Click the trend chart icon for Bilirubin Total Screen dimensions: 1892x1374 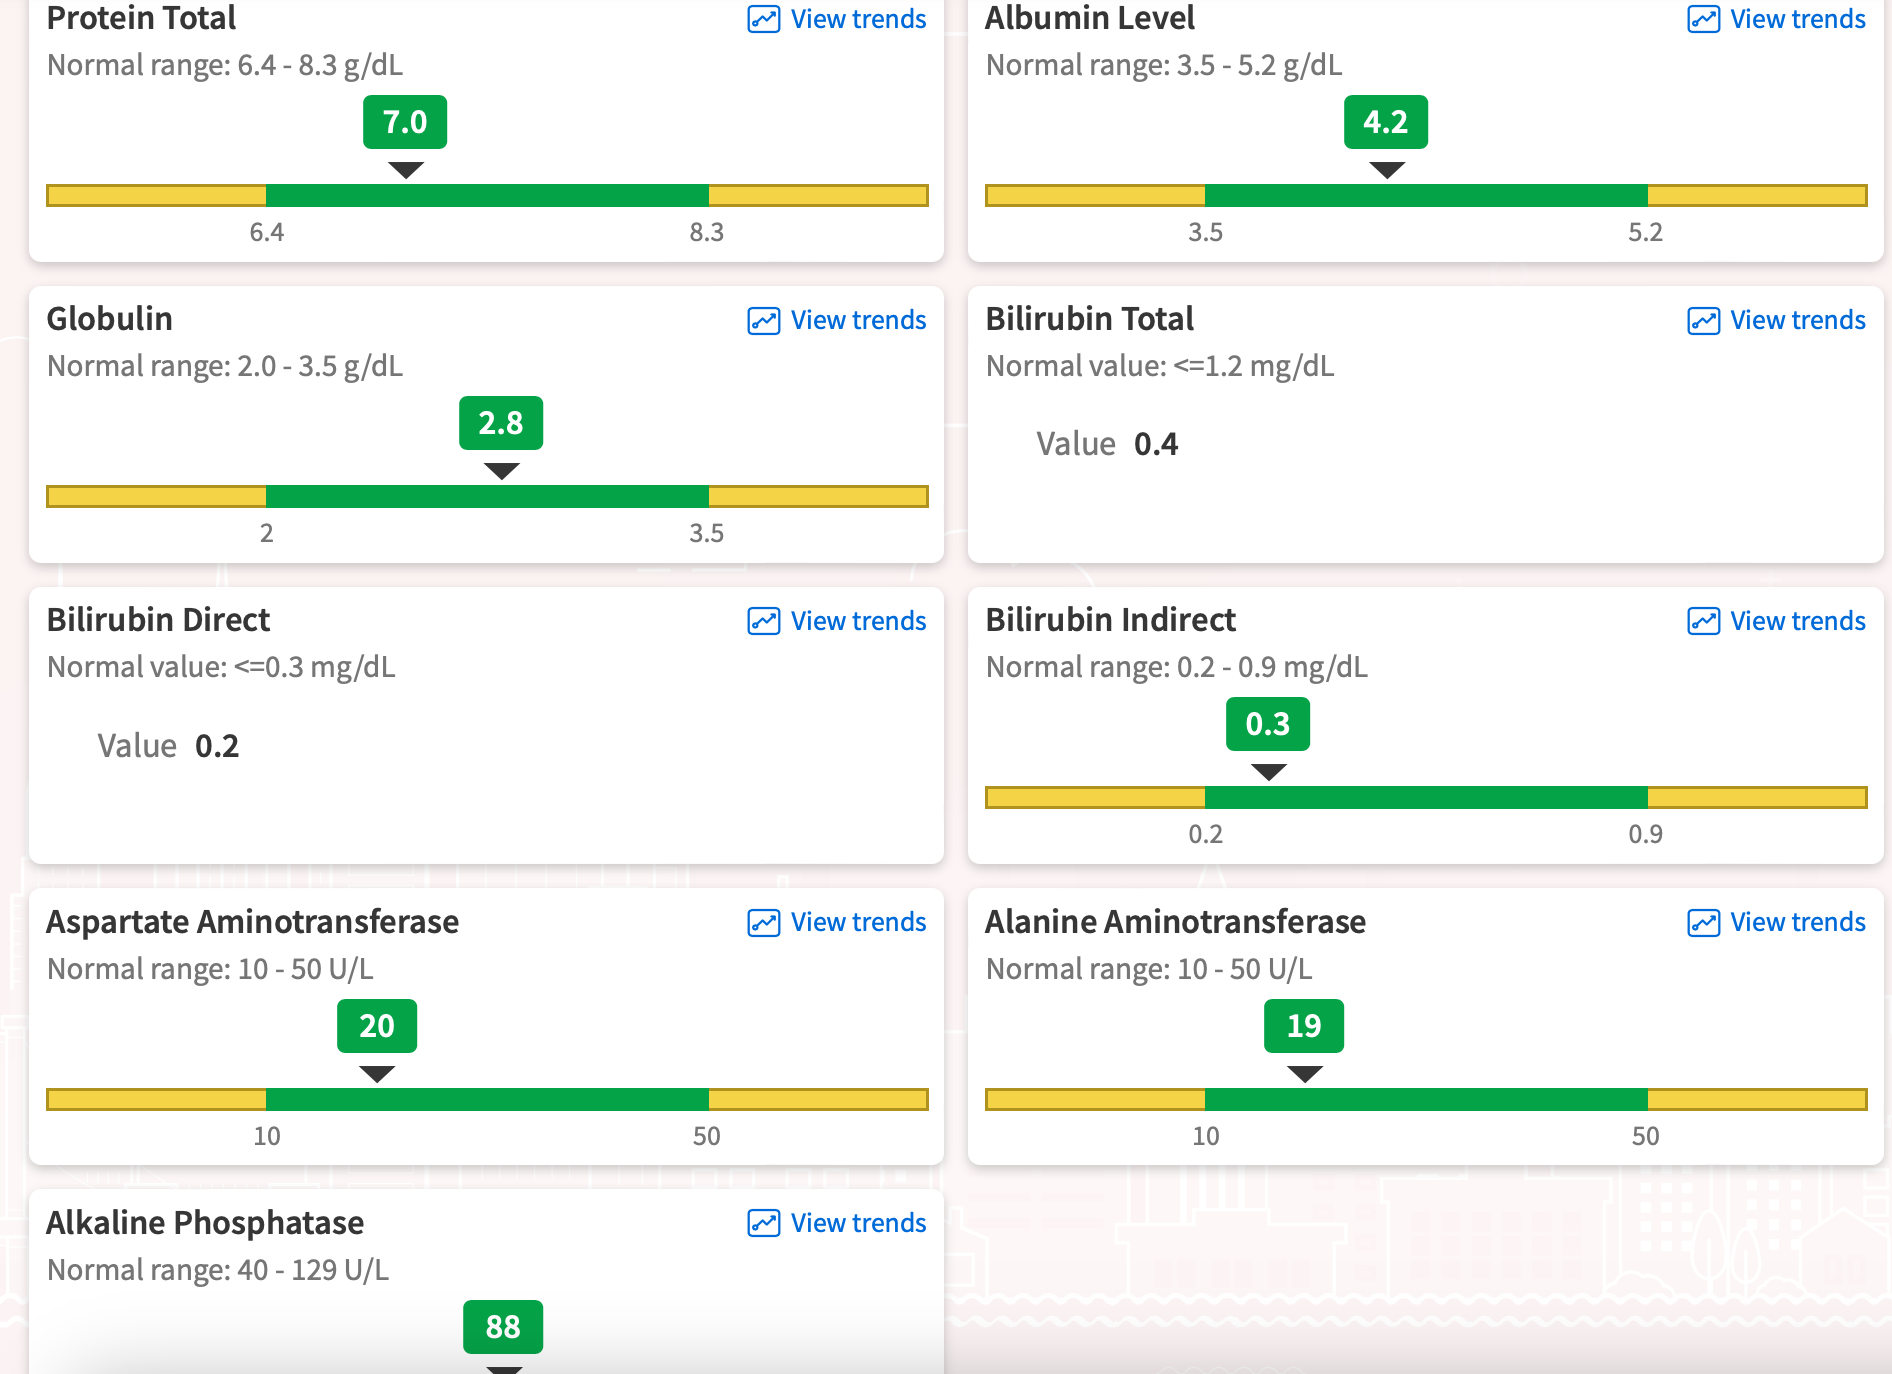point(1704,320)
